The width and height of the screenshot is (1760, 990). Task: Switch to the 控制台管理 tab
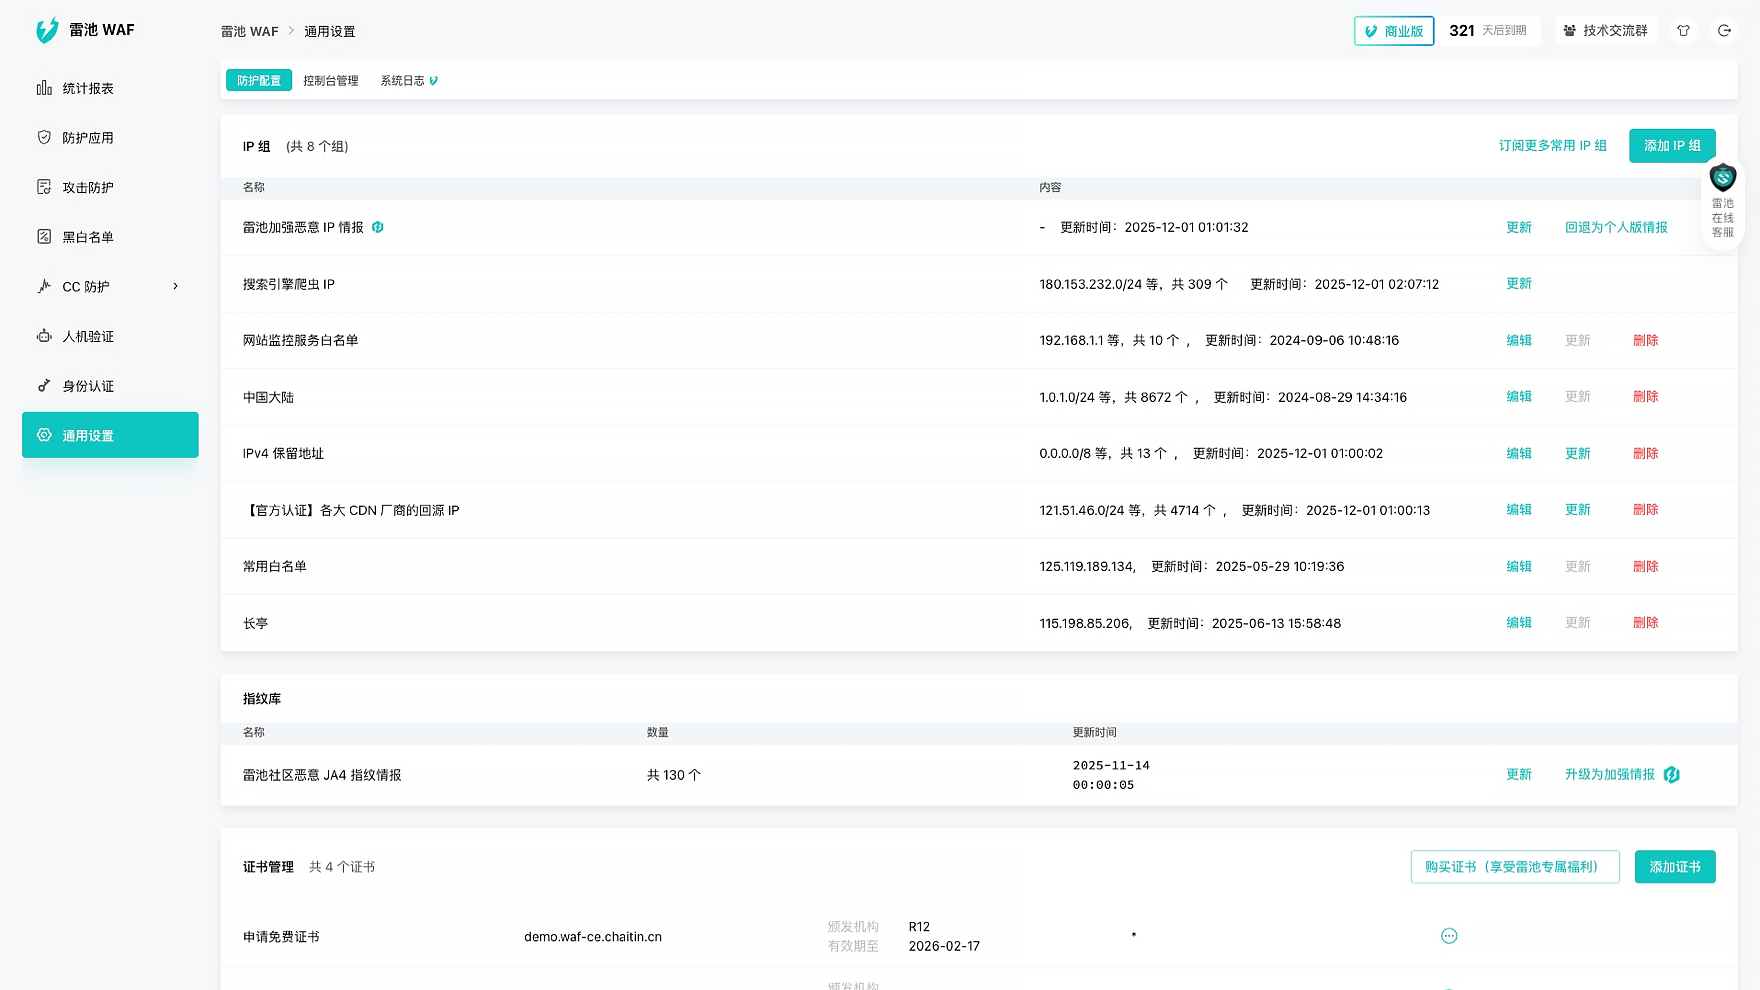click(x=331, y=81)
